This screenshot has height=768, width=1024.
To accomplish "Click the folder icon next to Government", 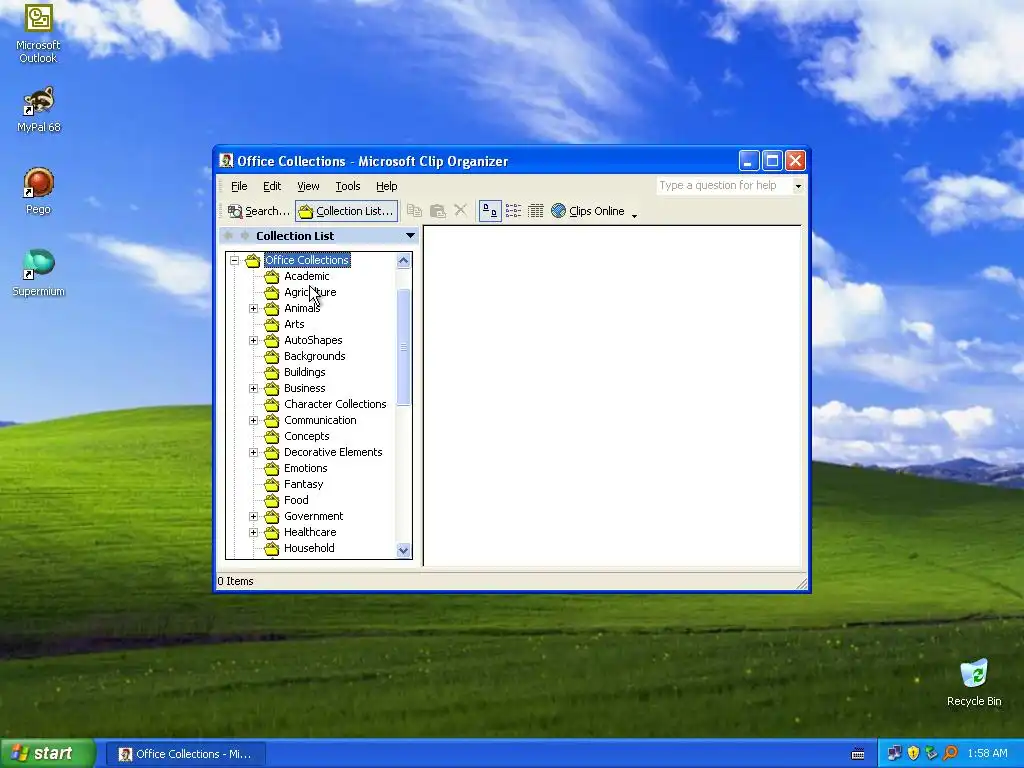I will pyautogui.click(x=272, y=517).
